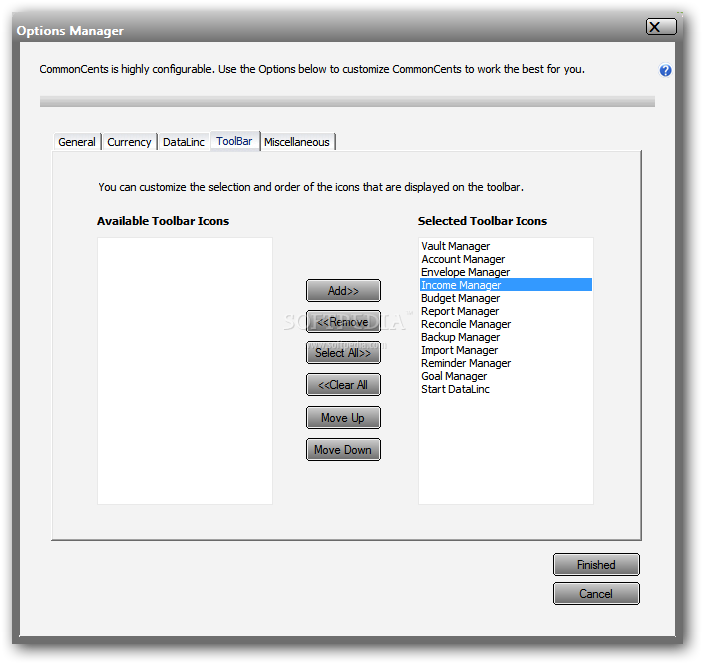This screenshot has width=703, height=664.
Task: Click the <<Clear All button
Action: tap(343, 385)
